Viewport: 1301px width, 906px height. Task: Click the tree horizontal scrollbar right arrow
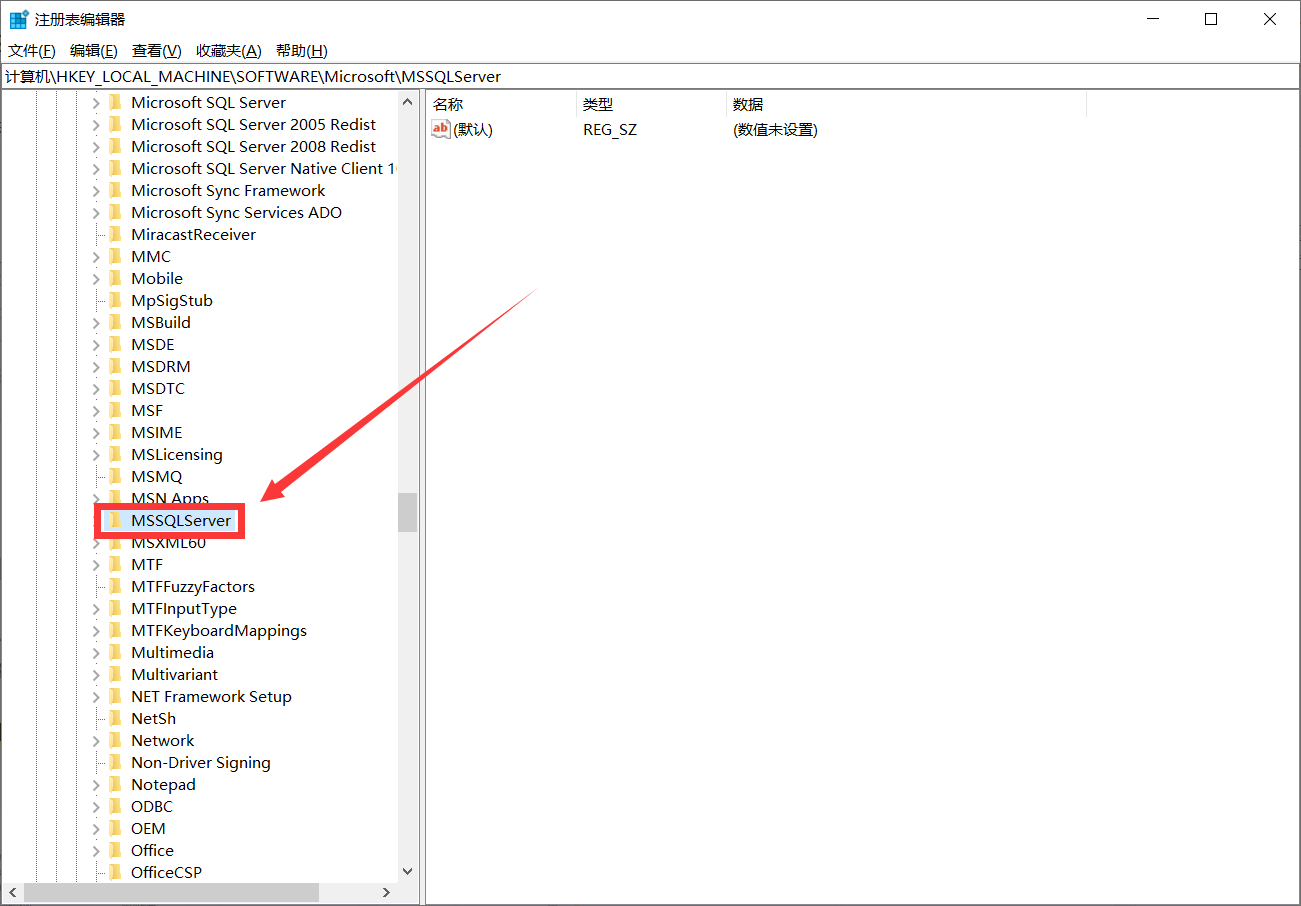pyautogui.click(x=388, y=892)
